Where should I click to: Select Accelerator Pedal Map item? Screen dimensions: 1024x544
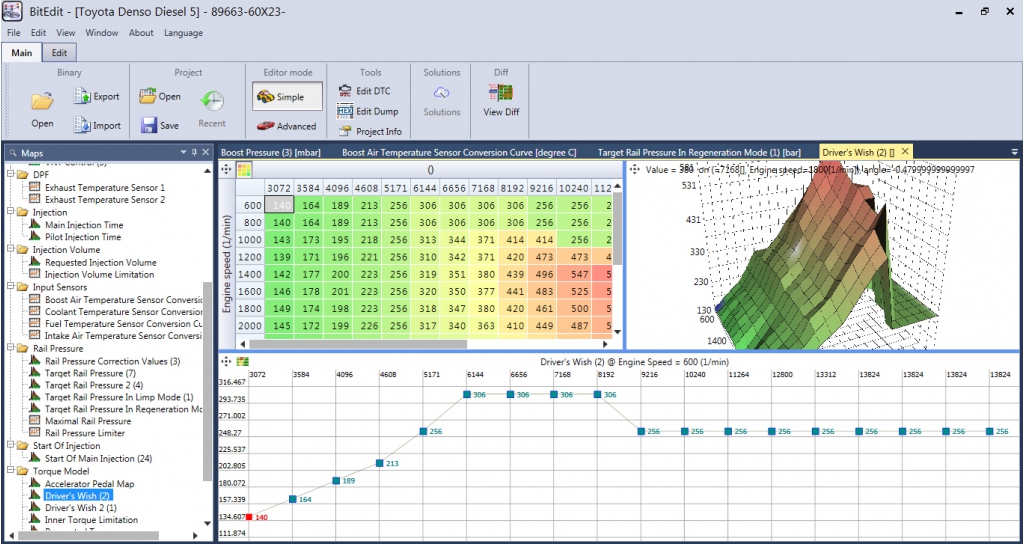[x=89, y=483]
